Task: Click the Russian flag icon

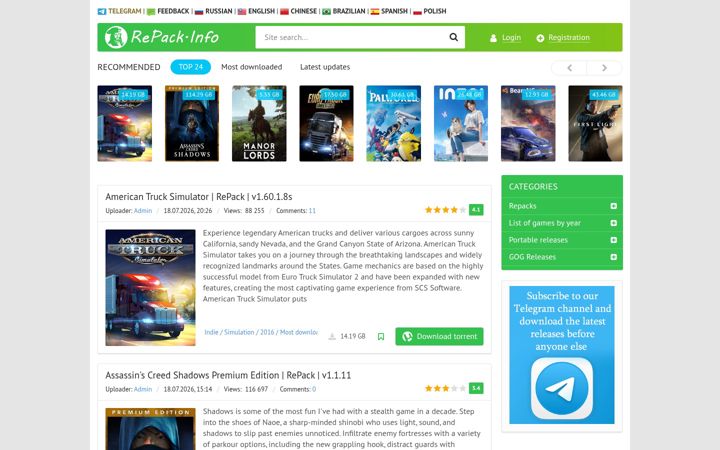Action: pyautogui.click(x=199, y=11)
